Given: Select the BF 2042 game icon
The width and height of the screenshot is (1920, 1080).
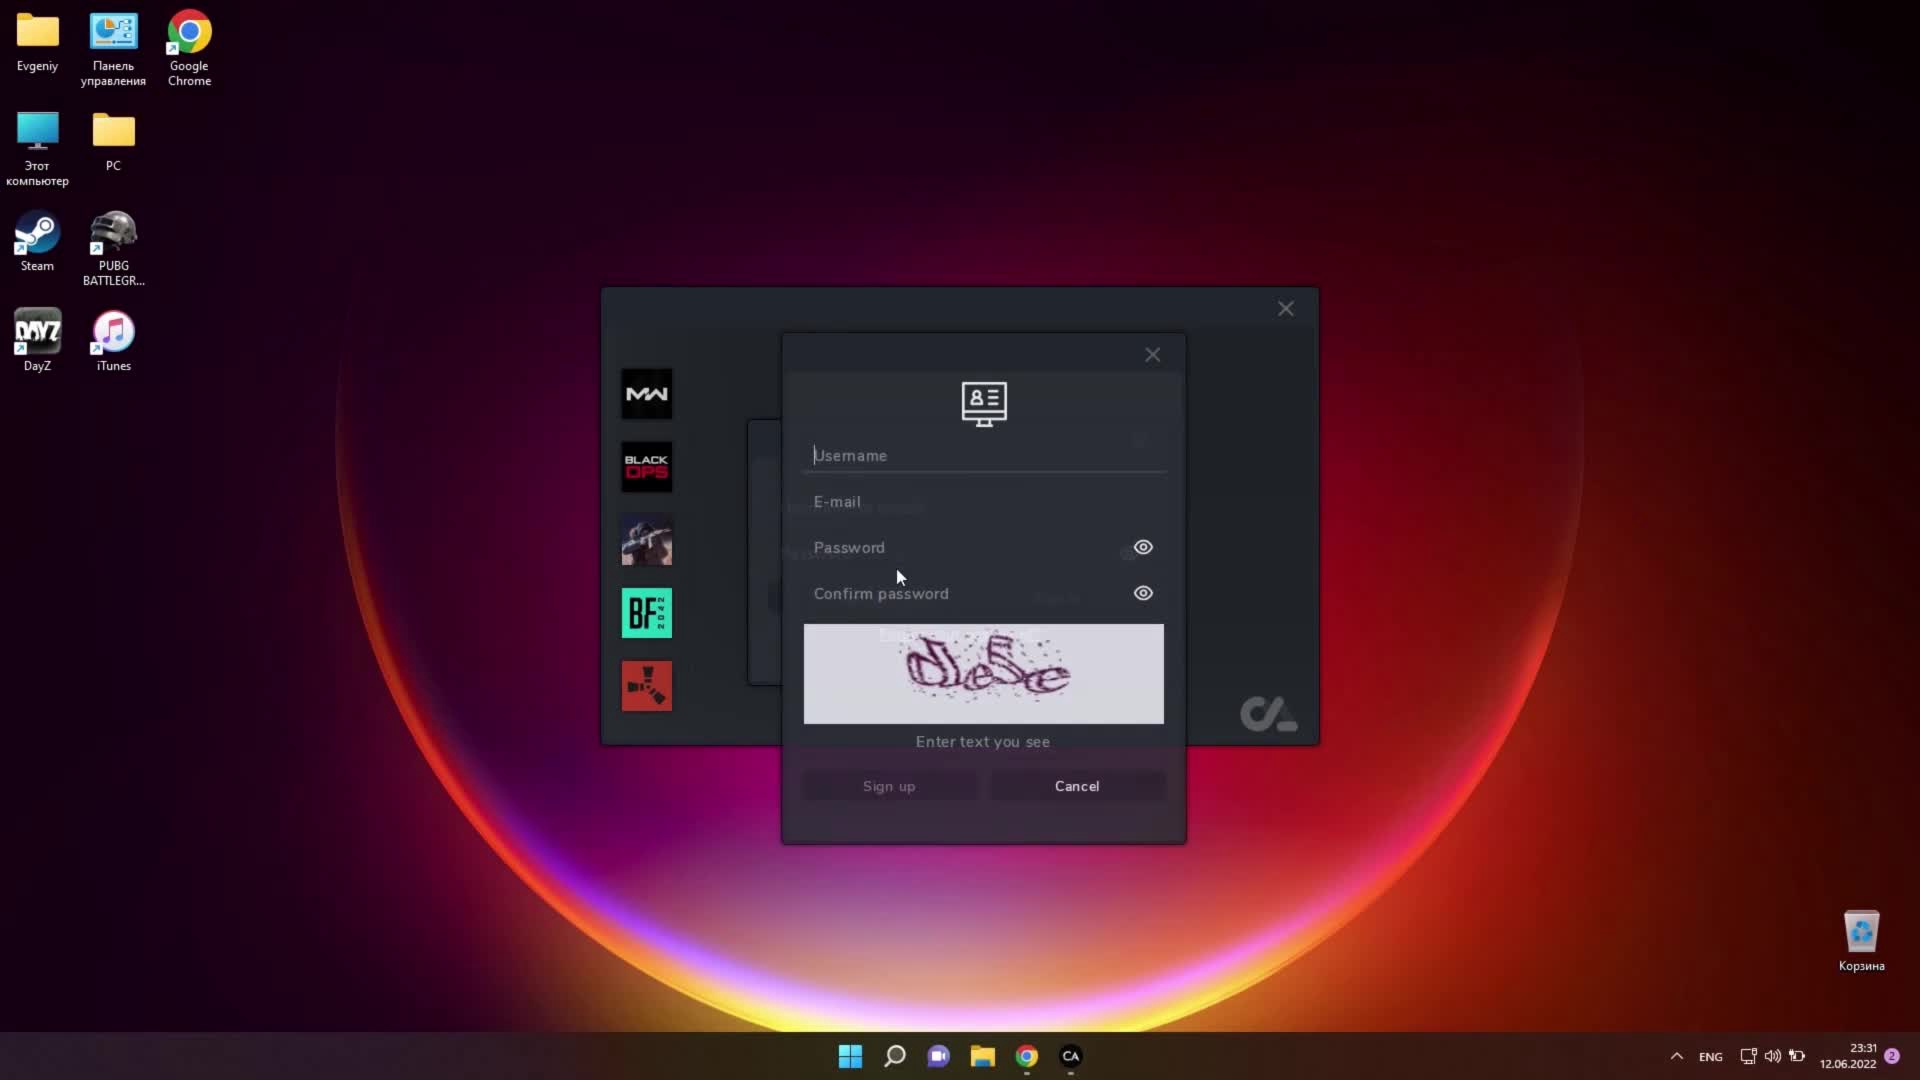Looking at the screenshot, I should click(x=647, y=613).
